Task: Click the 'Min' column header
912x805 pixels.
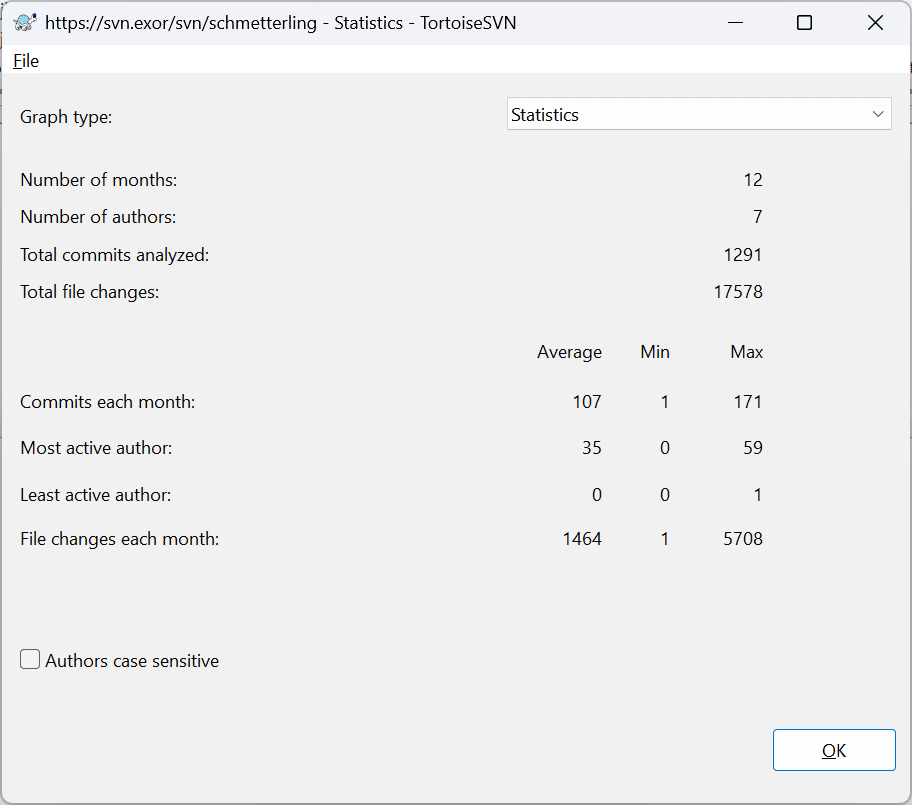Action: click(655, 352)
